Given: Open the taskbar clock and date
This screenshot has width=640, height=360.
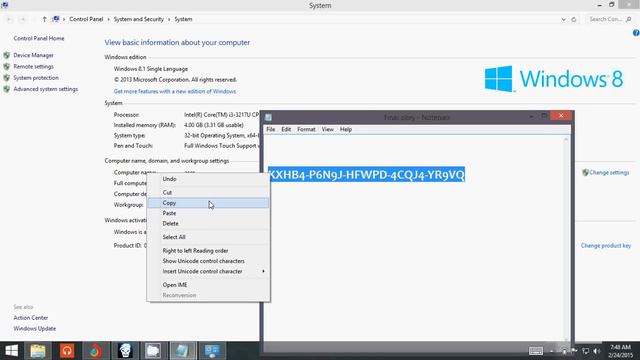Looking at the screenshot, I should 621,351.
